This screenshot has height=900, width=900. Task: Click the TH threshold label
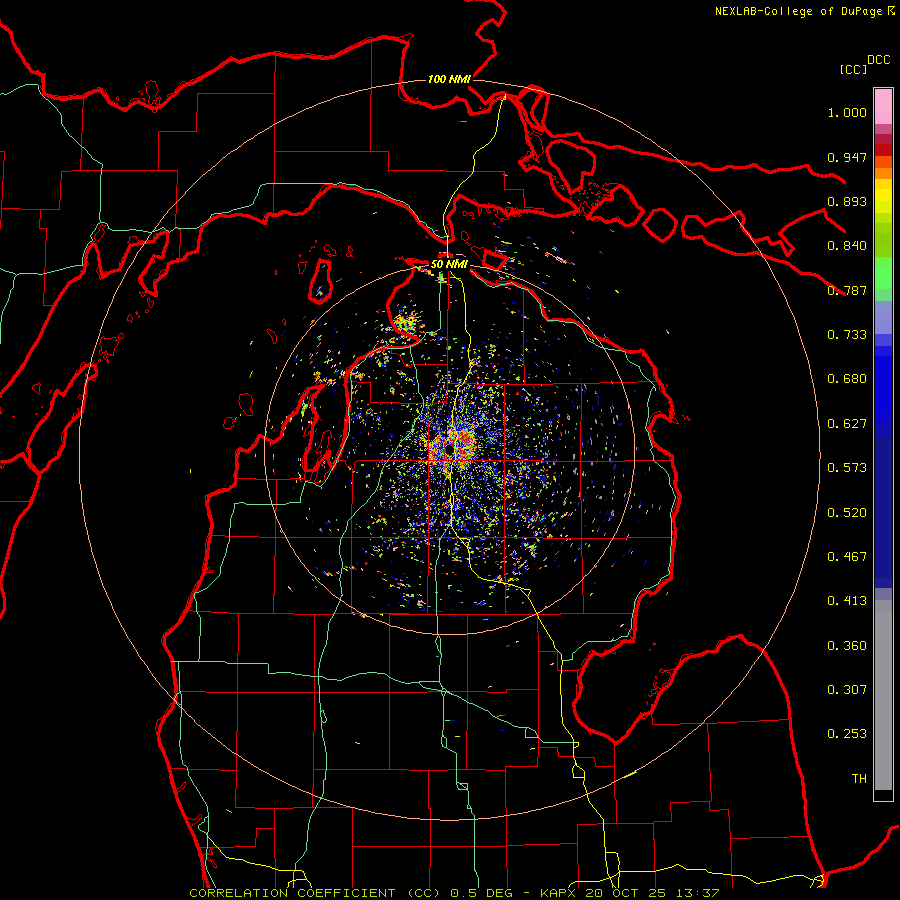coord(859,779)
